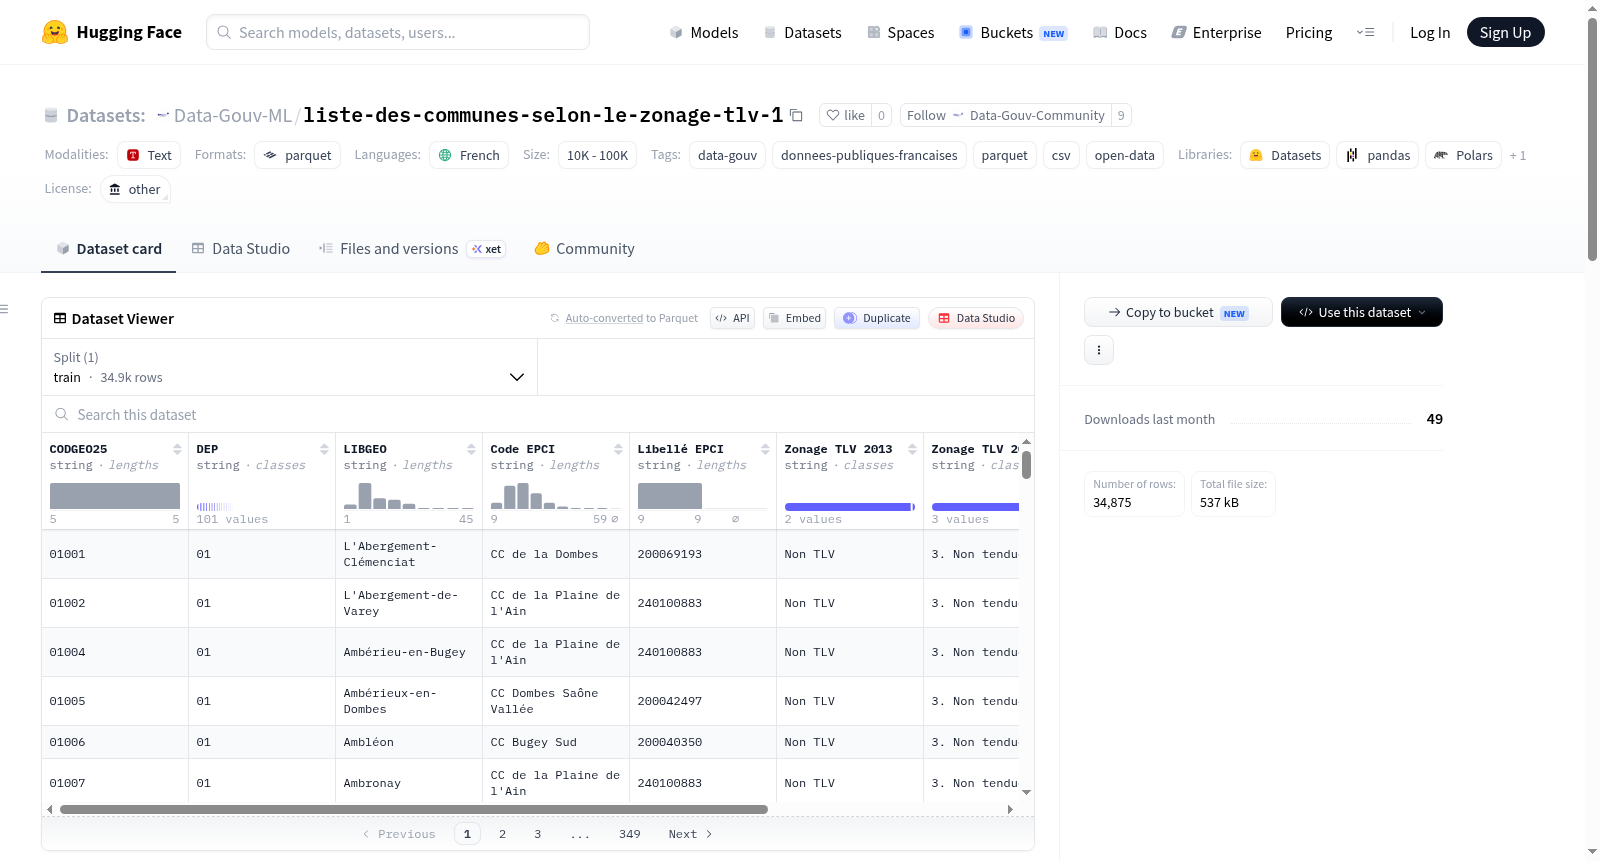
Task: Sort the CODGEO25 column
Action: tap(177, 449)
